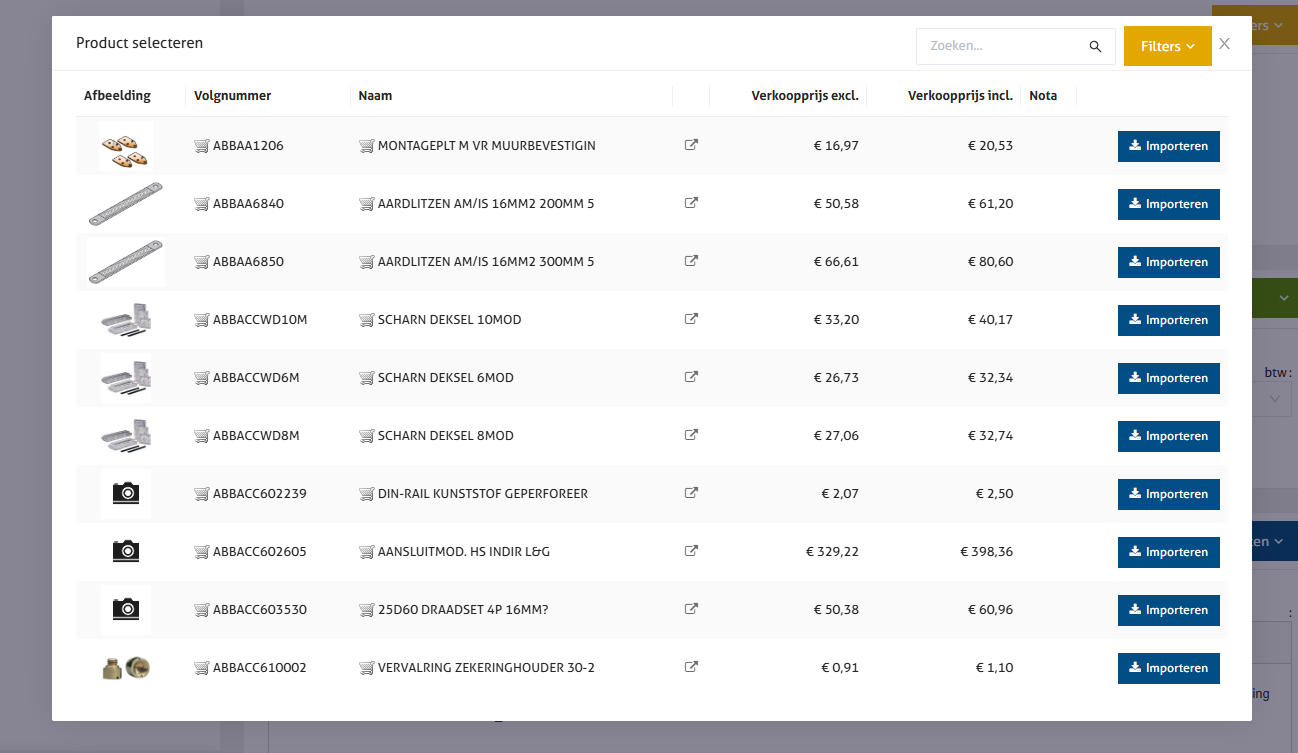
Task: Click thumbnail of AARDLITZEN 200MM product
Action: 126,204
